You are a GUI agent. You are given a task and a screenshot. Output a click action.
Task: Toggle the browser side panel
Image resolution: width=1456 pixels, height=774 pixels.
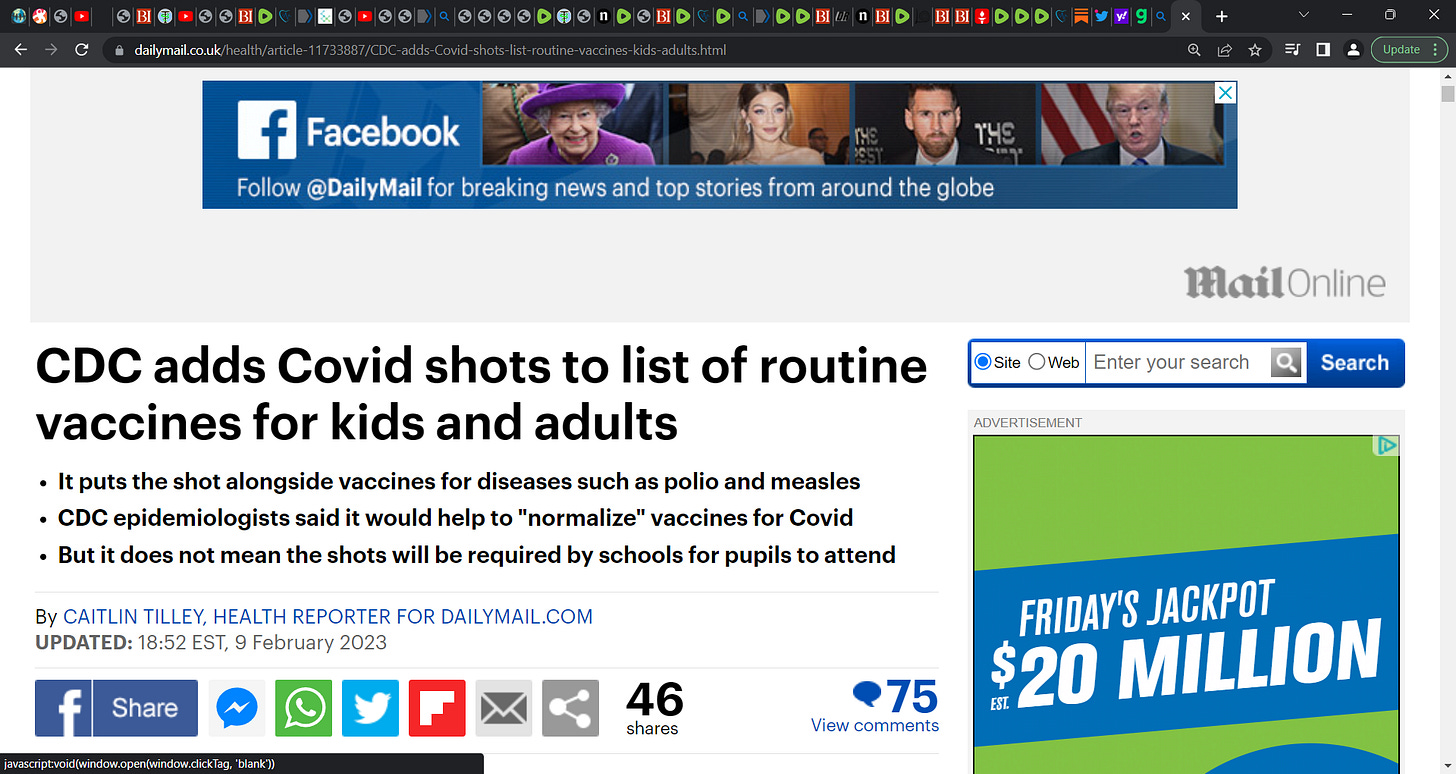click(x=1323, y=50)
